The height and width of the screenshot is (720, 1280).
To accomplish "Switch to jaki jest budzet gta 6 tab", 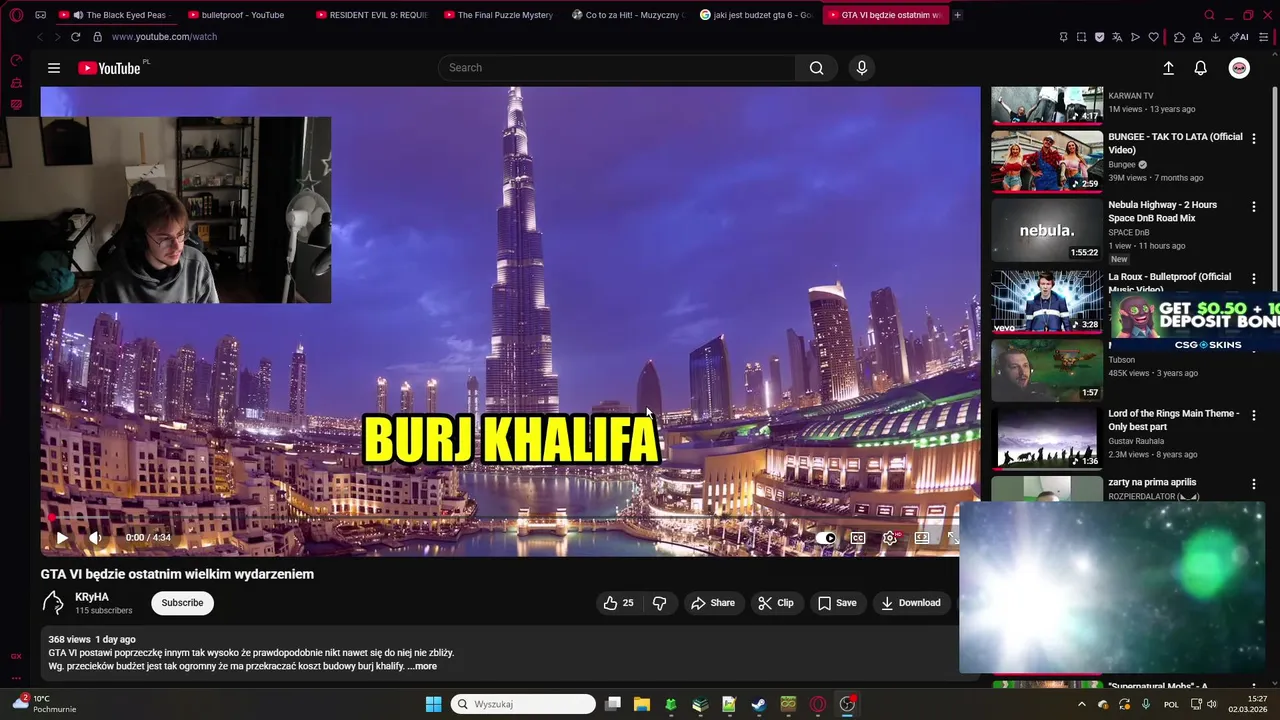I will [x=757, y=15].
